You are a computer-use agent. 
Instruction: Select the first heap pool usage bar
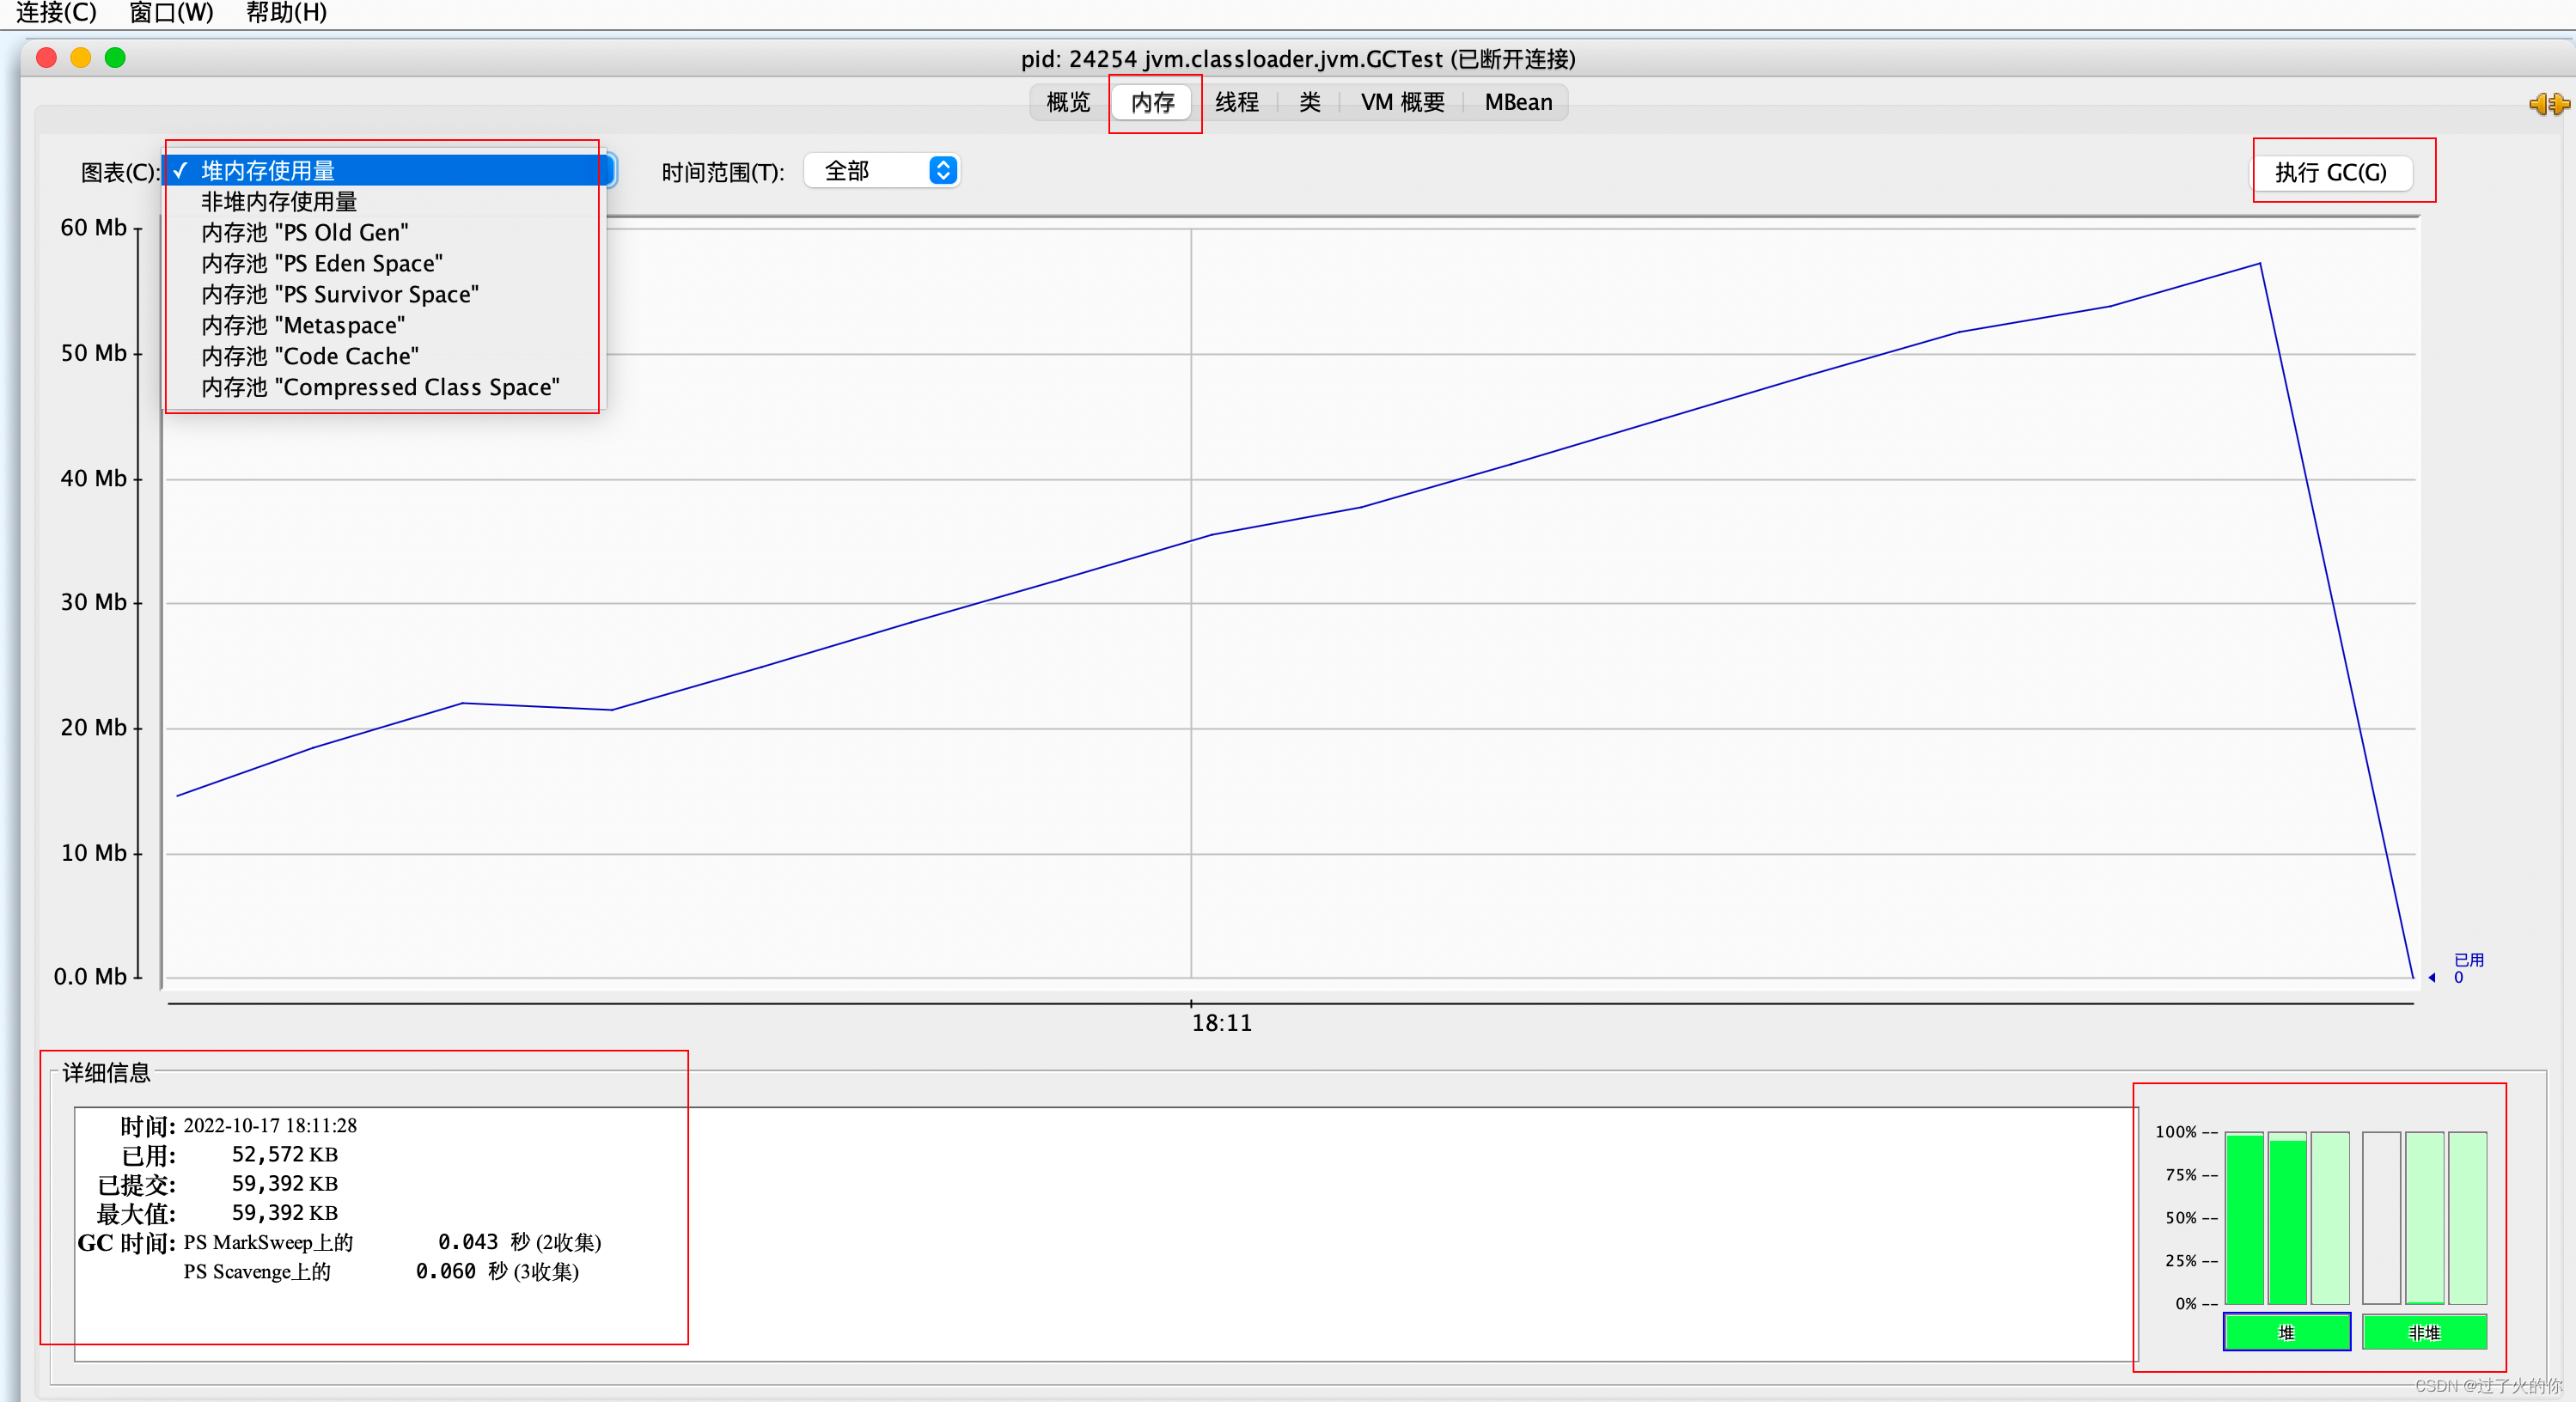click(x=2244, y=1218)
